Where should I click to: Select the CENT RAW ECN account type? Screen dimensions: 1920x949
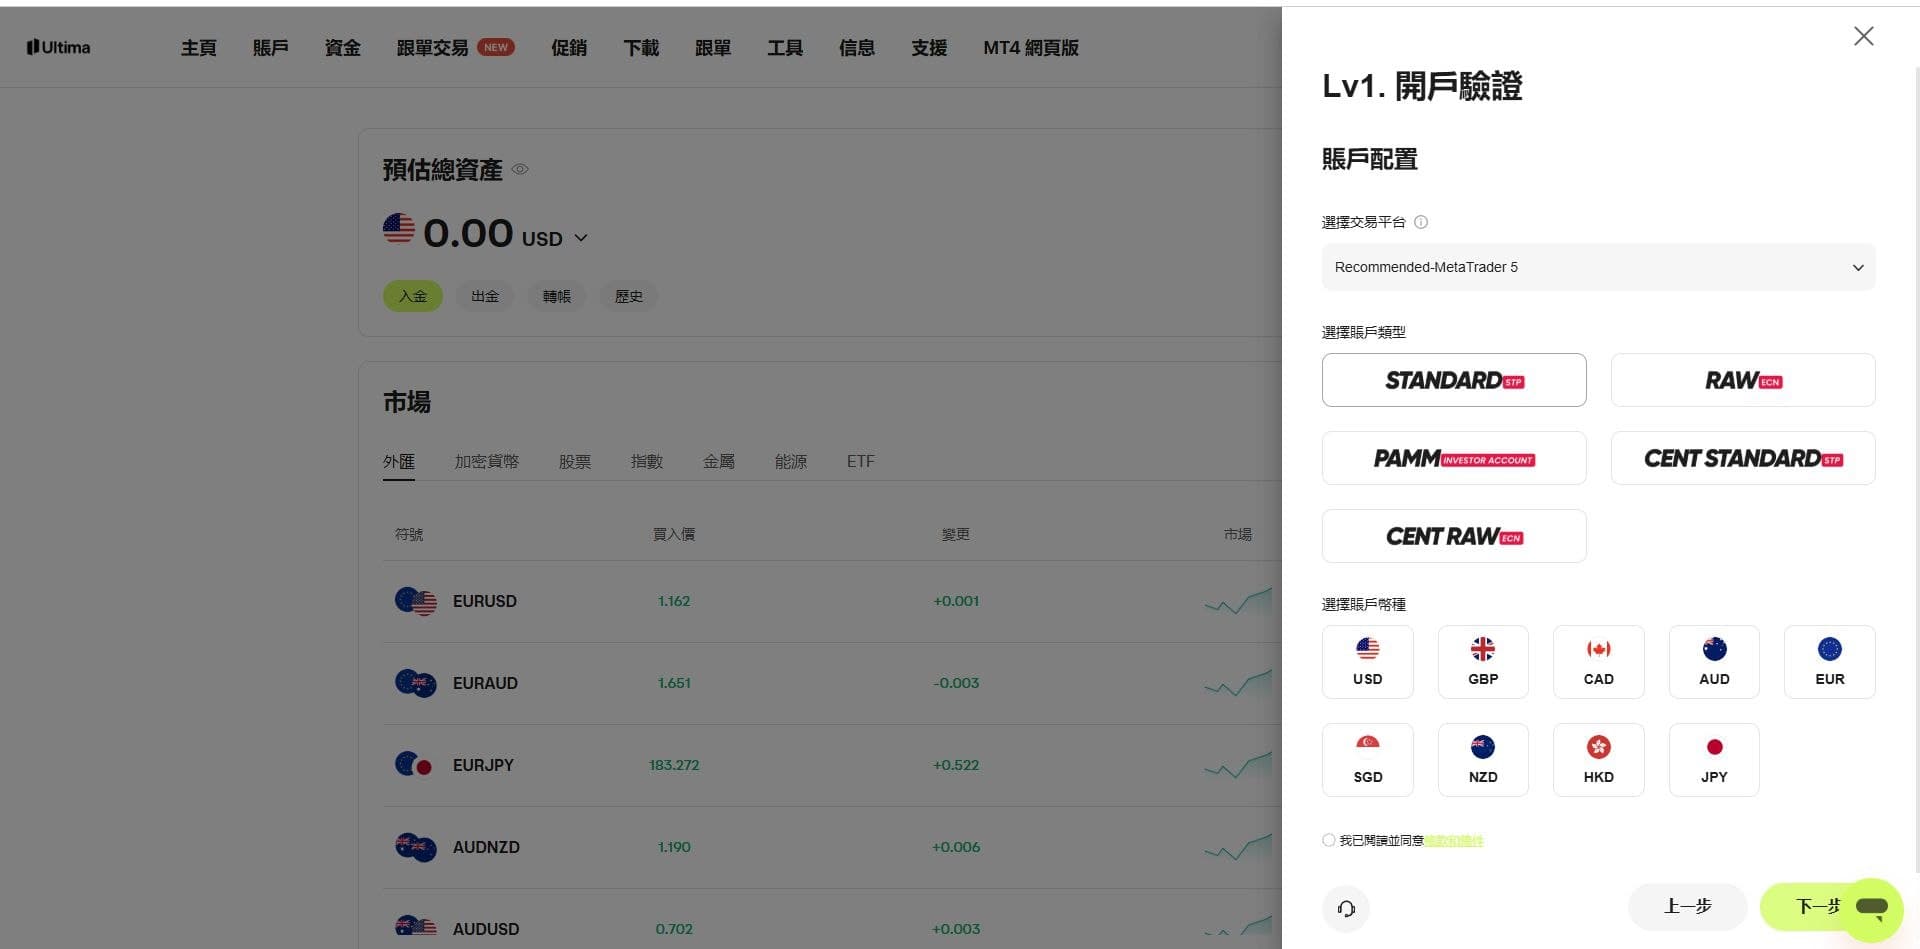click(1454, 536)
